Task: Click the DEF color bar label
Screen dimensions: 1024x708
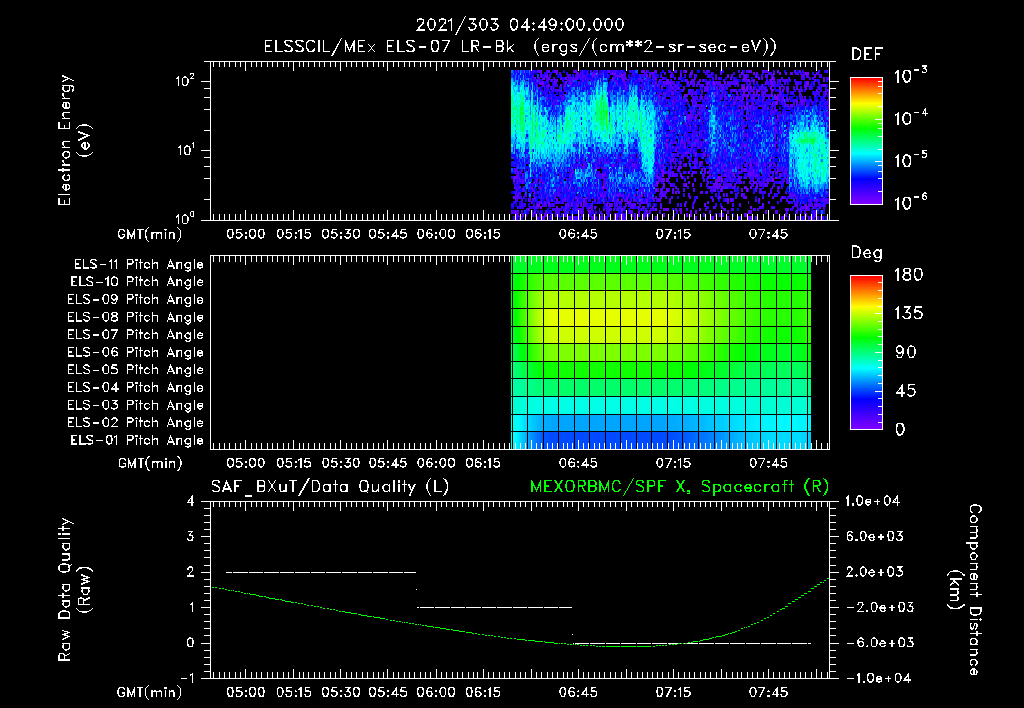Action: [867, 54]
